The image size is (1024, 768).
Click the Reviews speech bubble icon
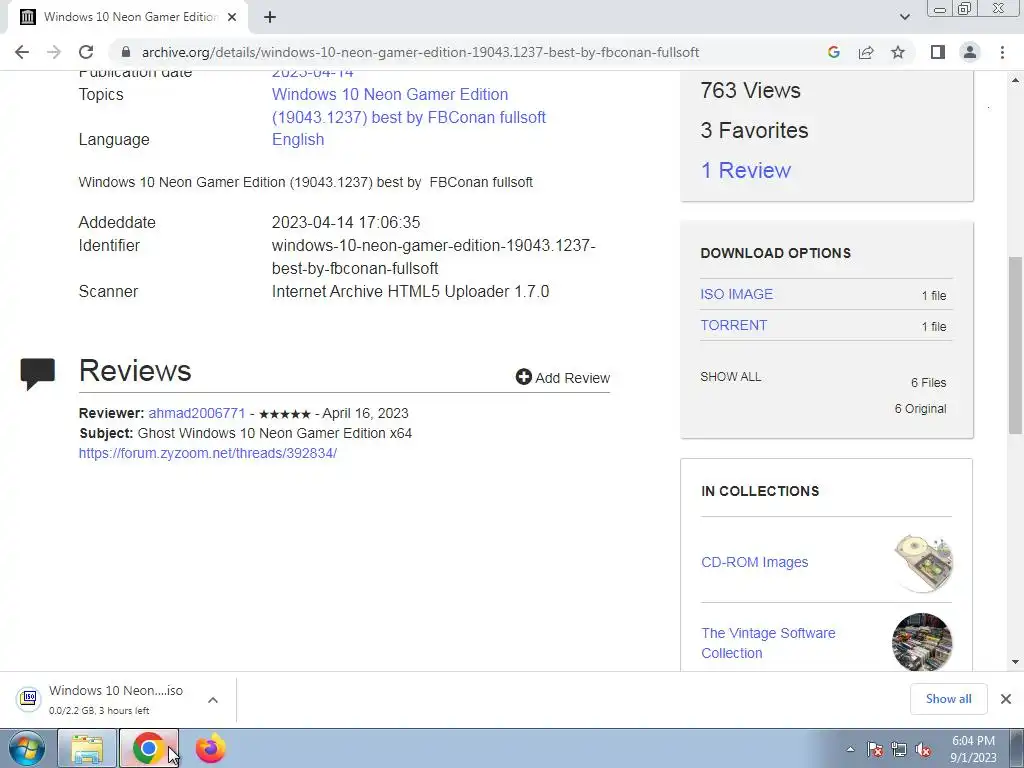pos(37,374)
